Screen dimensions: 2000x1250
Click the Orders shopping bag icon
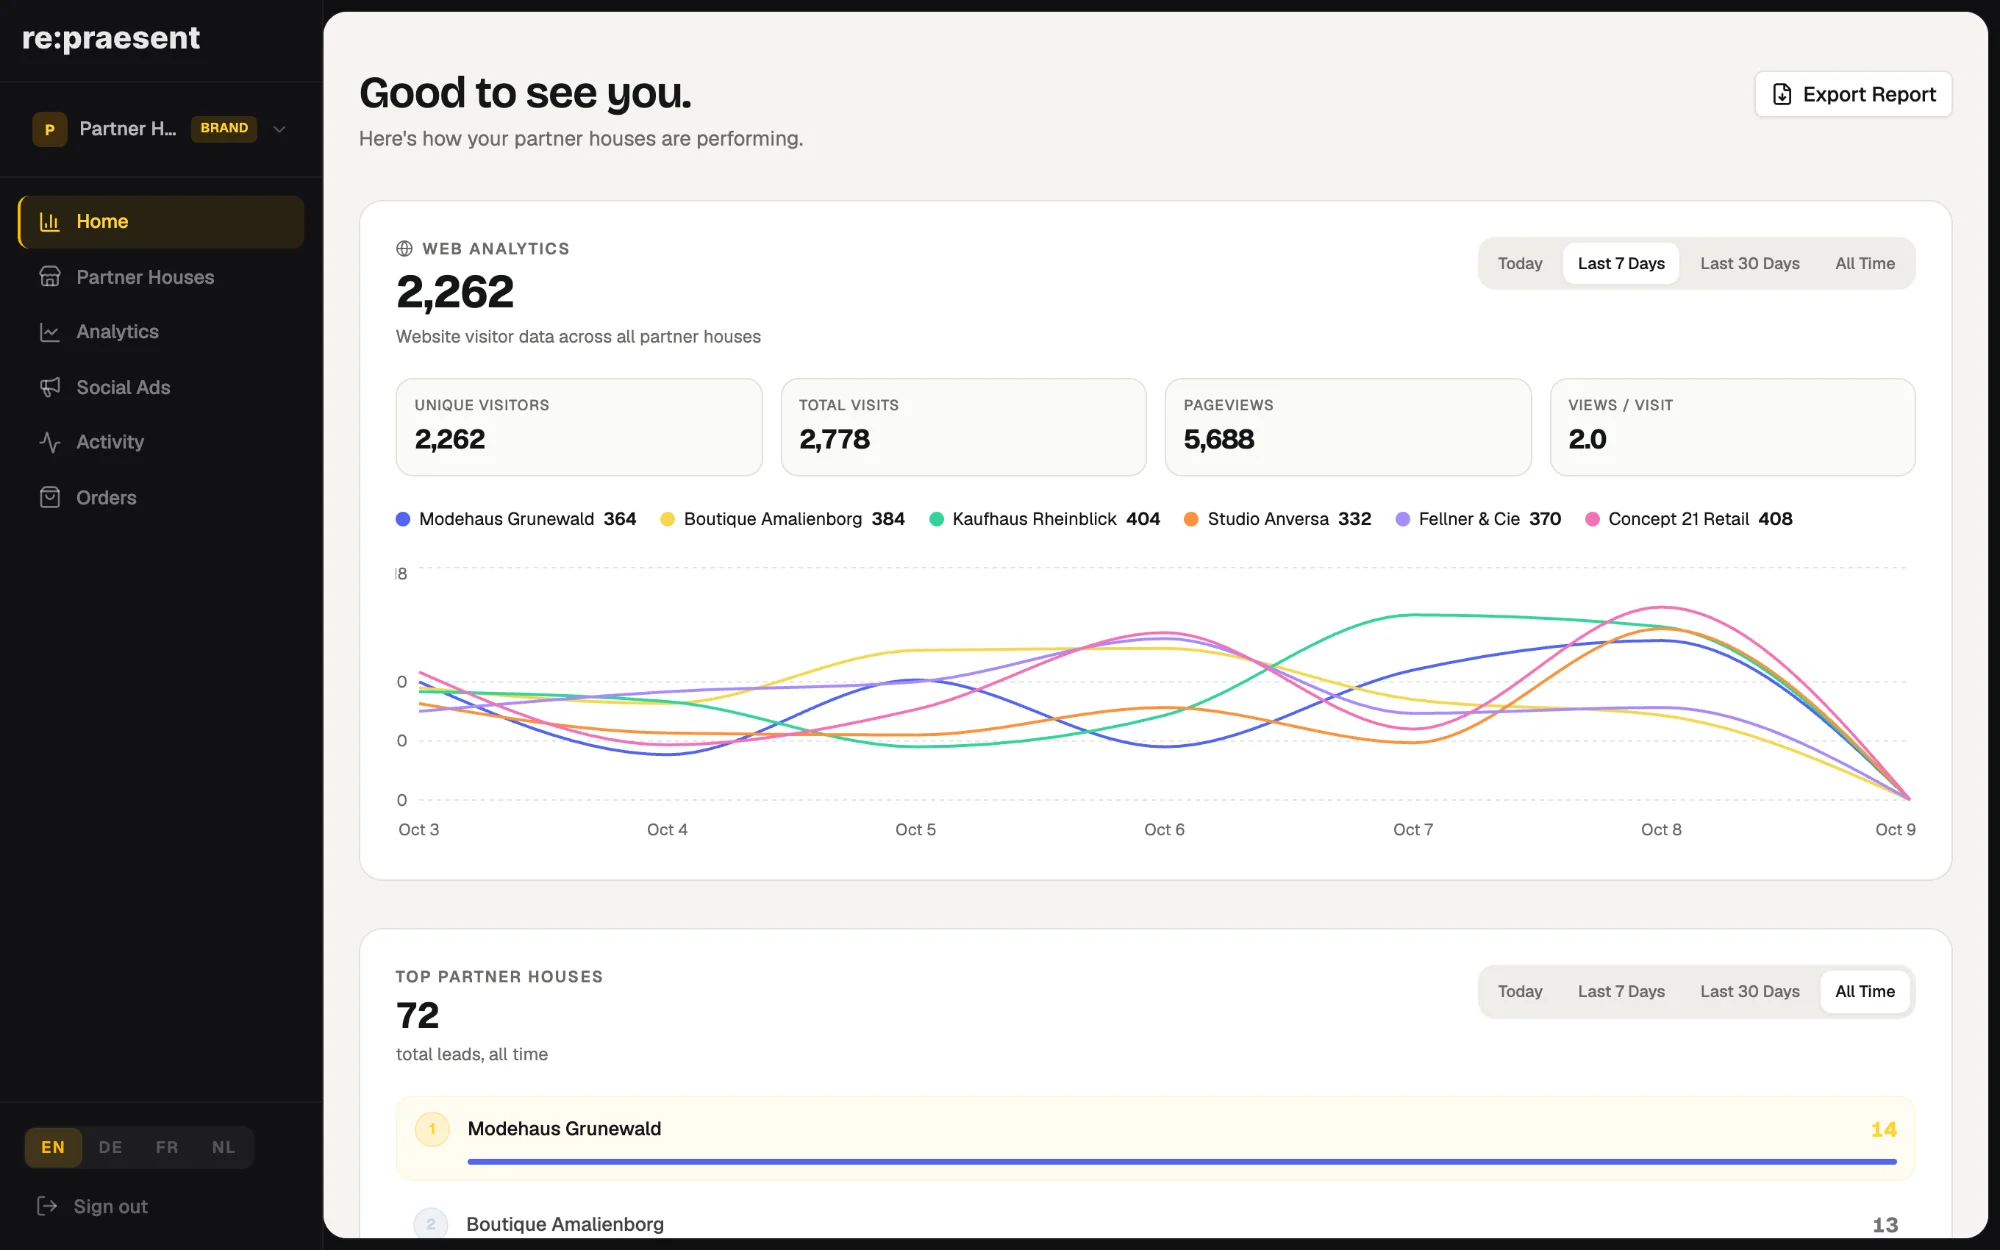(x=50, y=497)
